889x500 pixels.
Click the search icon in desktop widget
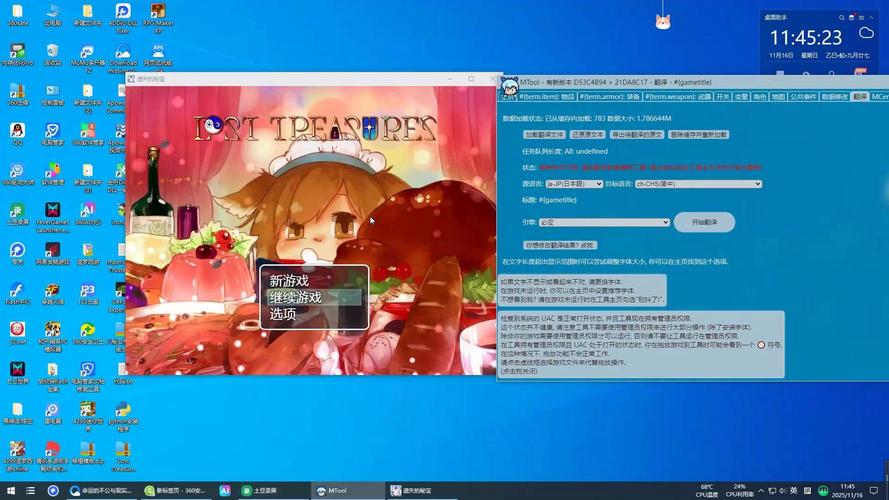(841, 18)
